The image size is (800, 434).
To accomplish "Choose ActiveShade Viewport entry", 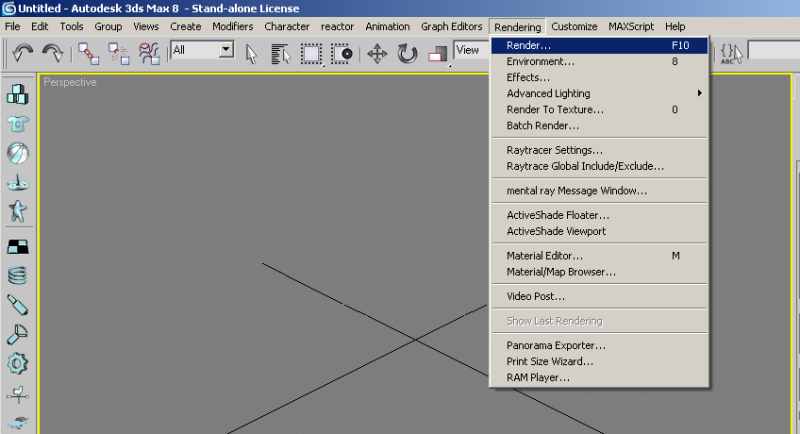I will [x=599, y=231].
